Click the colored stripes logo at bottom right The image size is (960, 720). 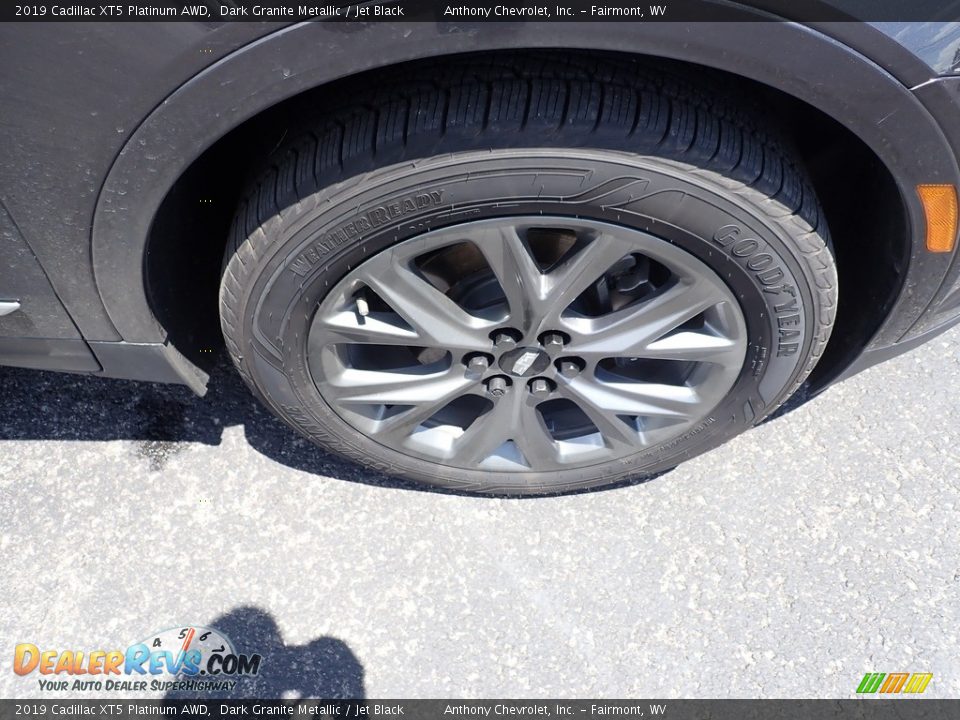tap(894, 683)
